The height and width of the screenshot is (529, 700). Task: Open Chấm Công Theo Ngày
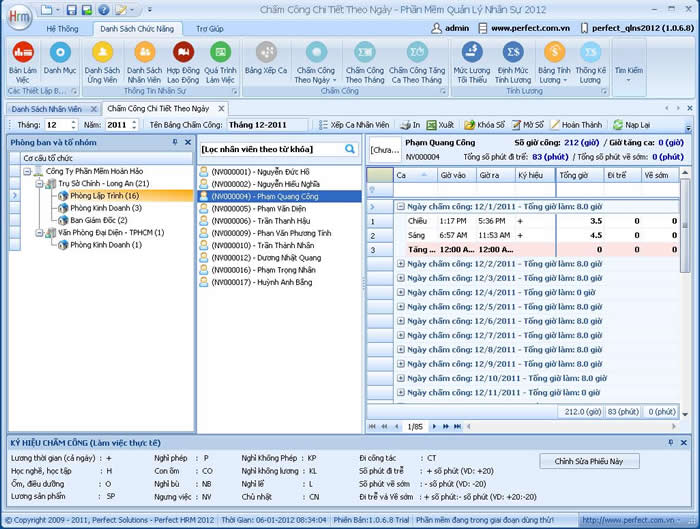coord(316,62)
